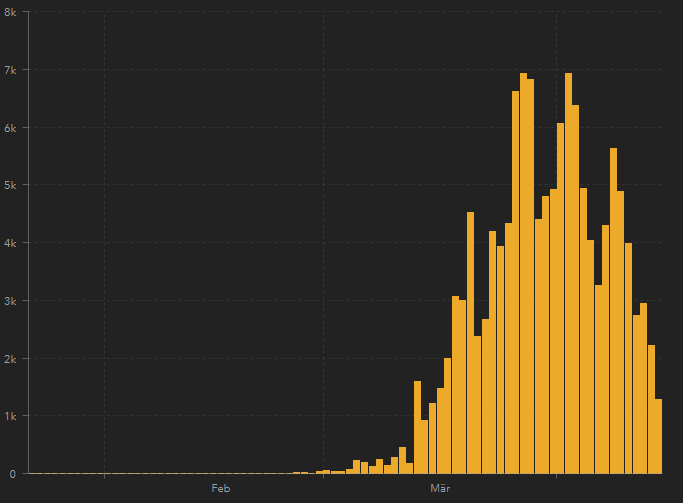Select the final rightmost bar of the chart

click(x=659, y=436)
